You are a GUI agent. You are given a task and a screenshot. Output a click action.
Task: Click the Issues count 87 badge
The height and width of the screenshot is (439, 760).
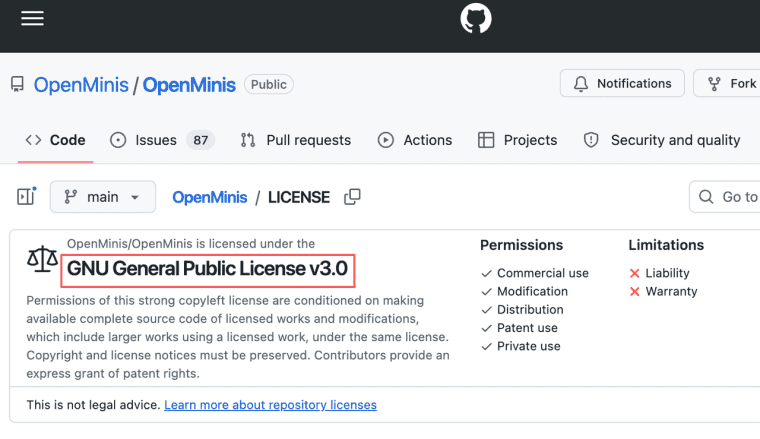(x=201, y=140)
